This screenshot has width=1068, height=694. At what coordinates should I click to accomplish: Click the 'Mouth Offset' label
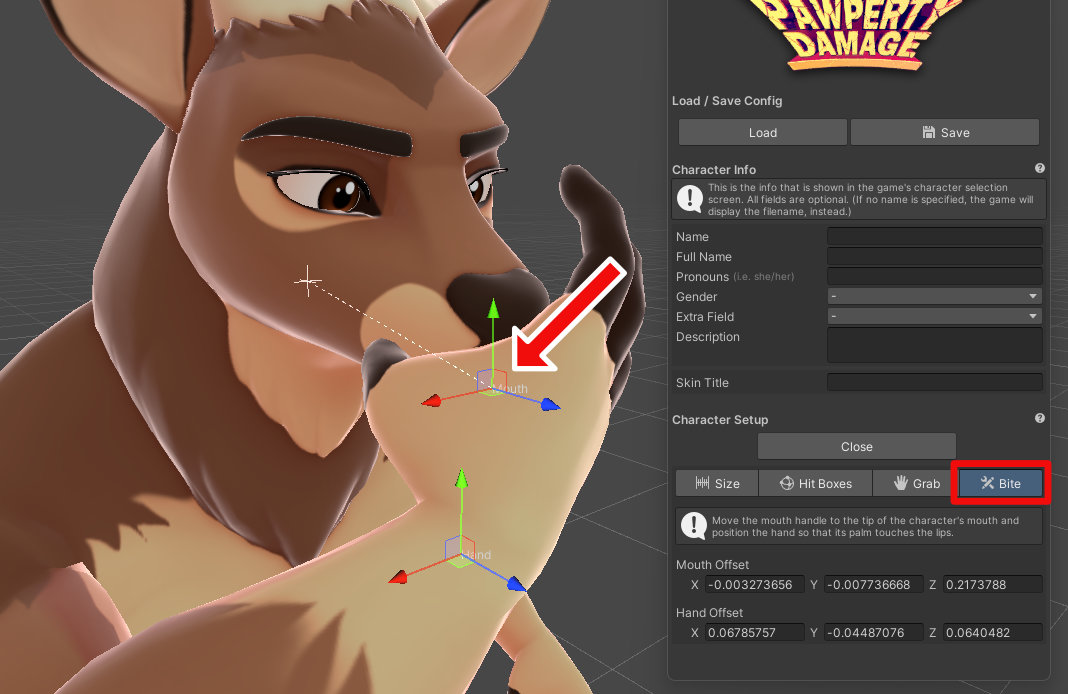[712, 565]
